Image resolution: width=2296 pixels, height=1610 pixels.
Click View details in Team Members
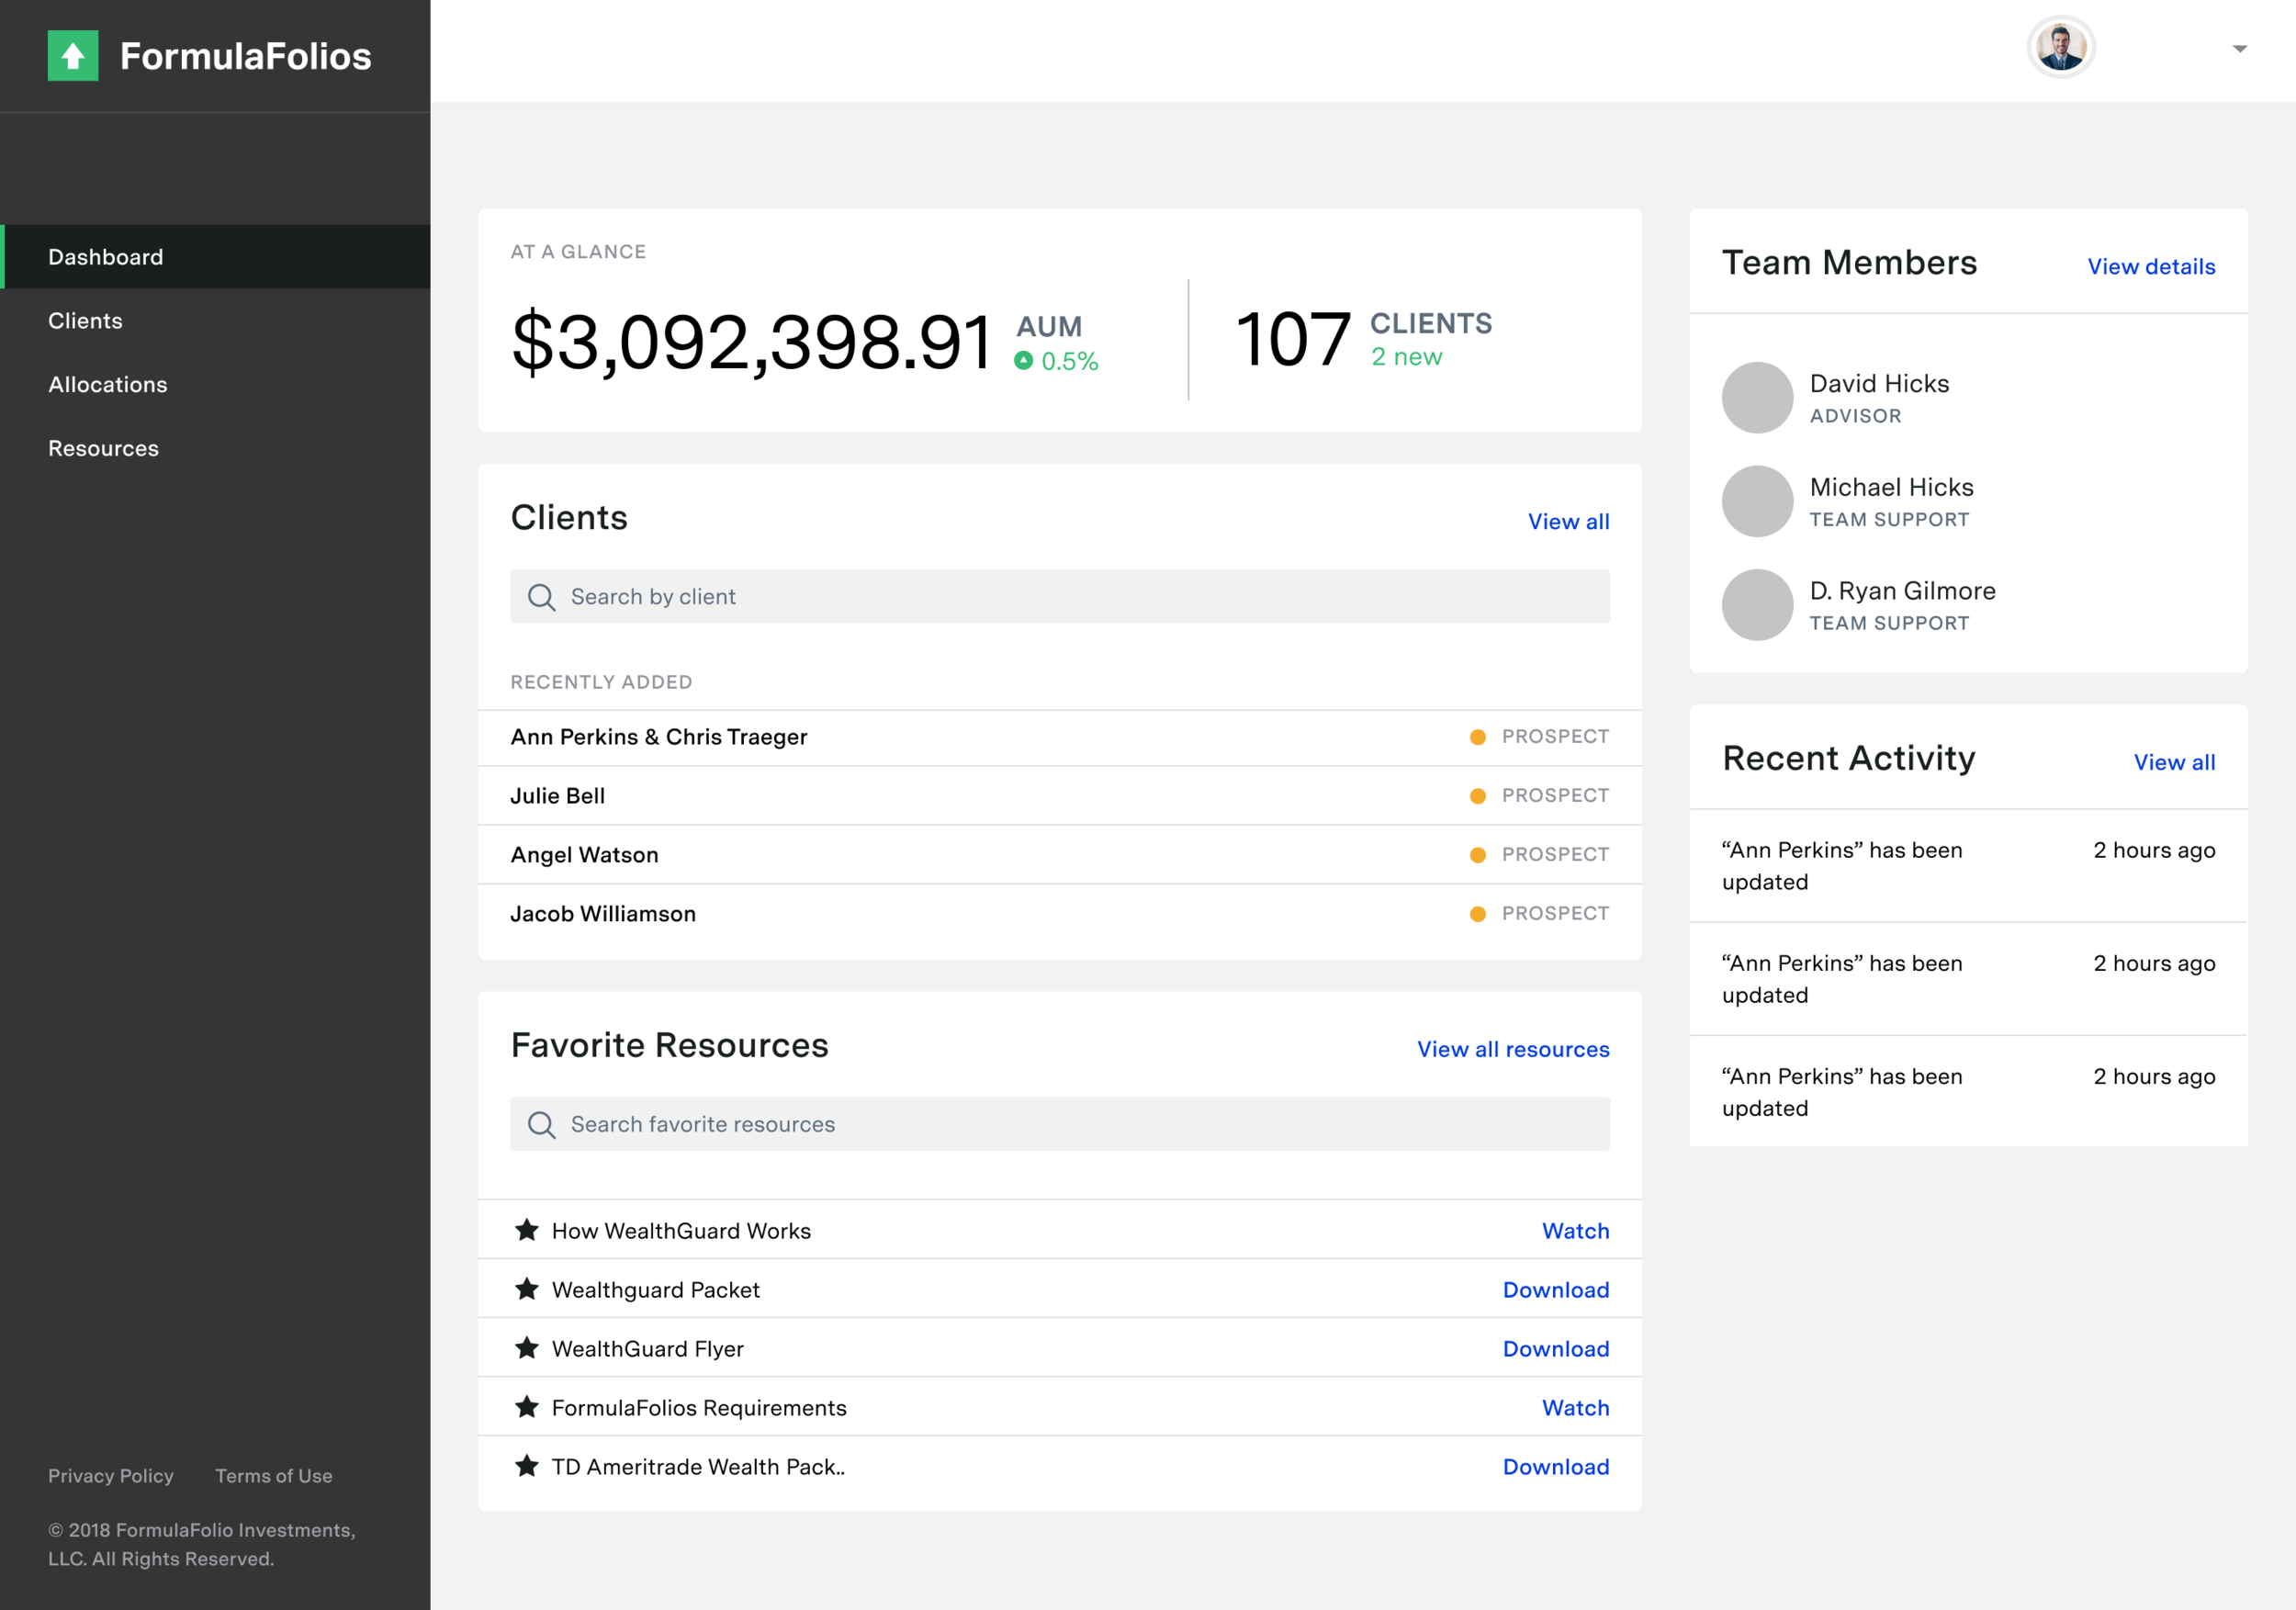point(2151,266)
